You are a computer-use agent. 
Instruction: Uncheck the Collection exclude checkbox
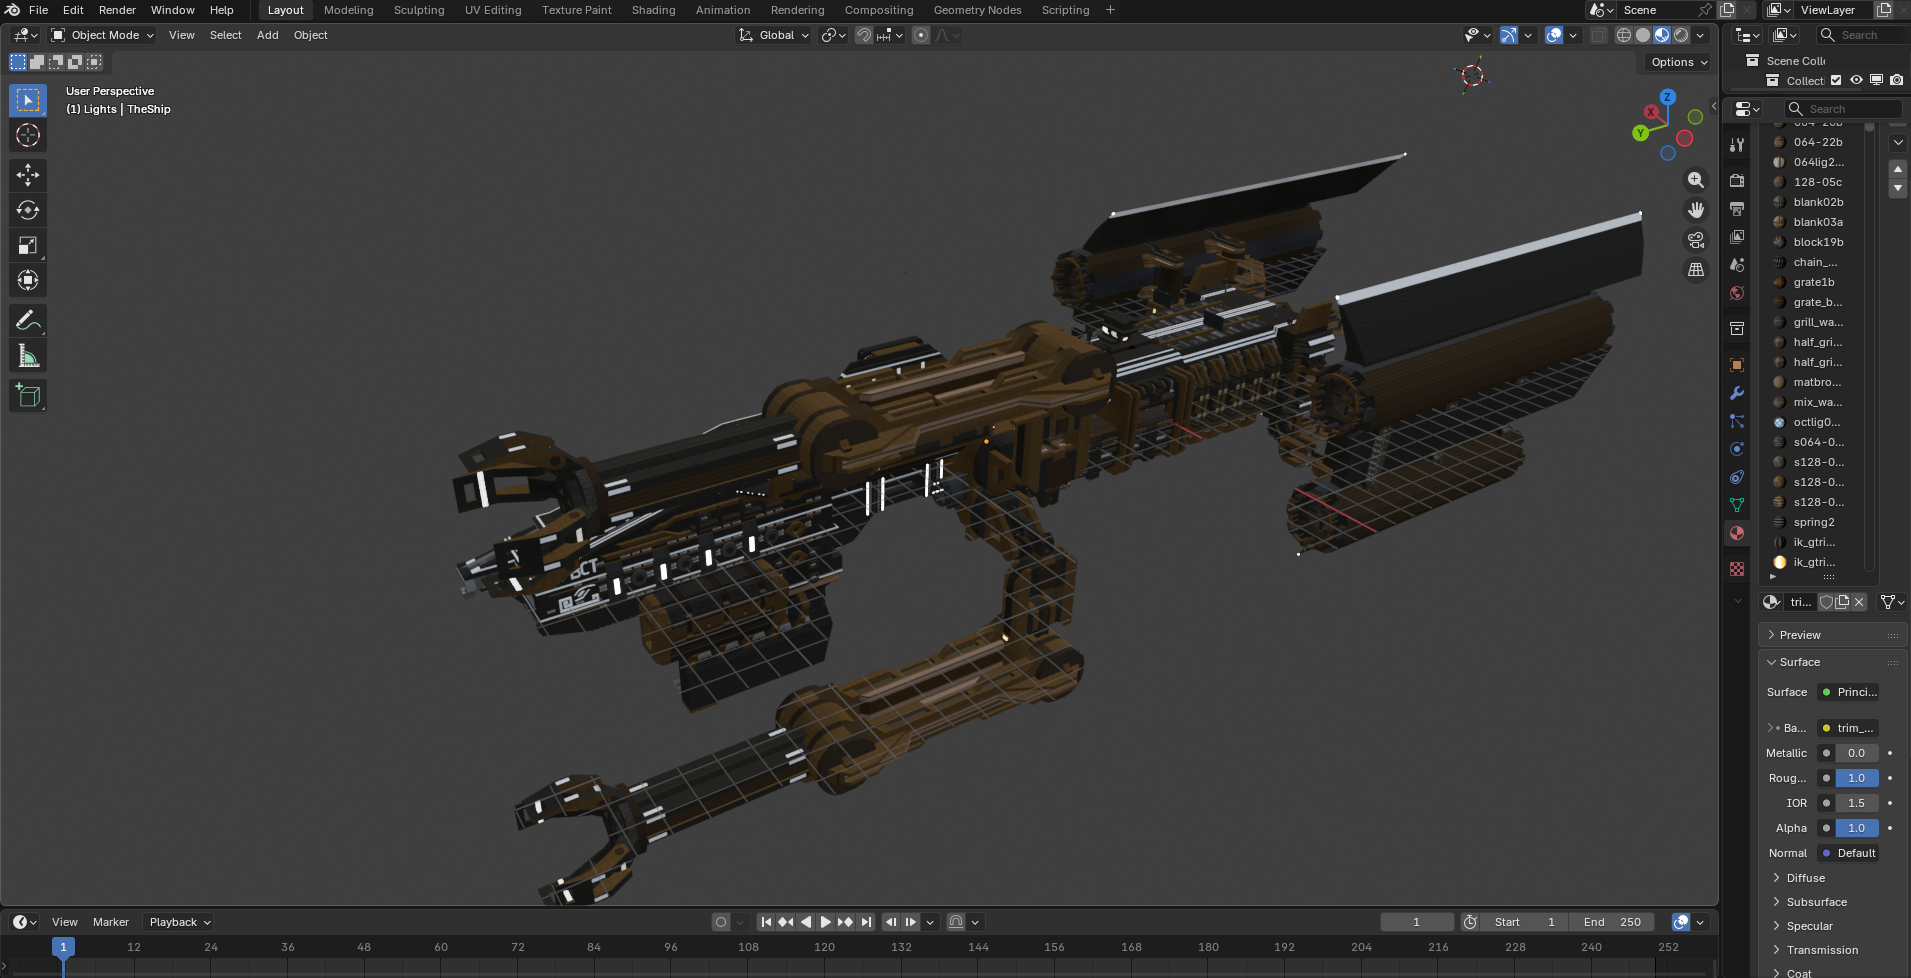(1836, 81)
